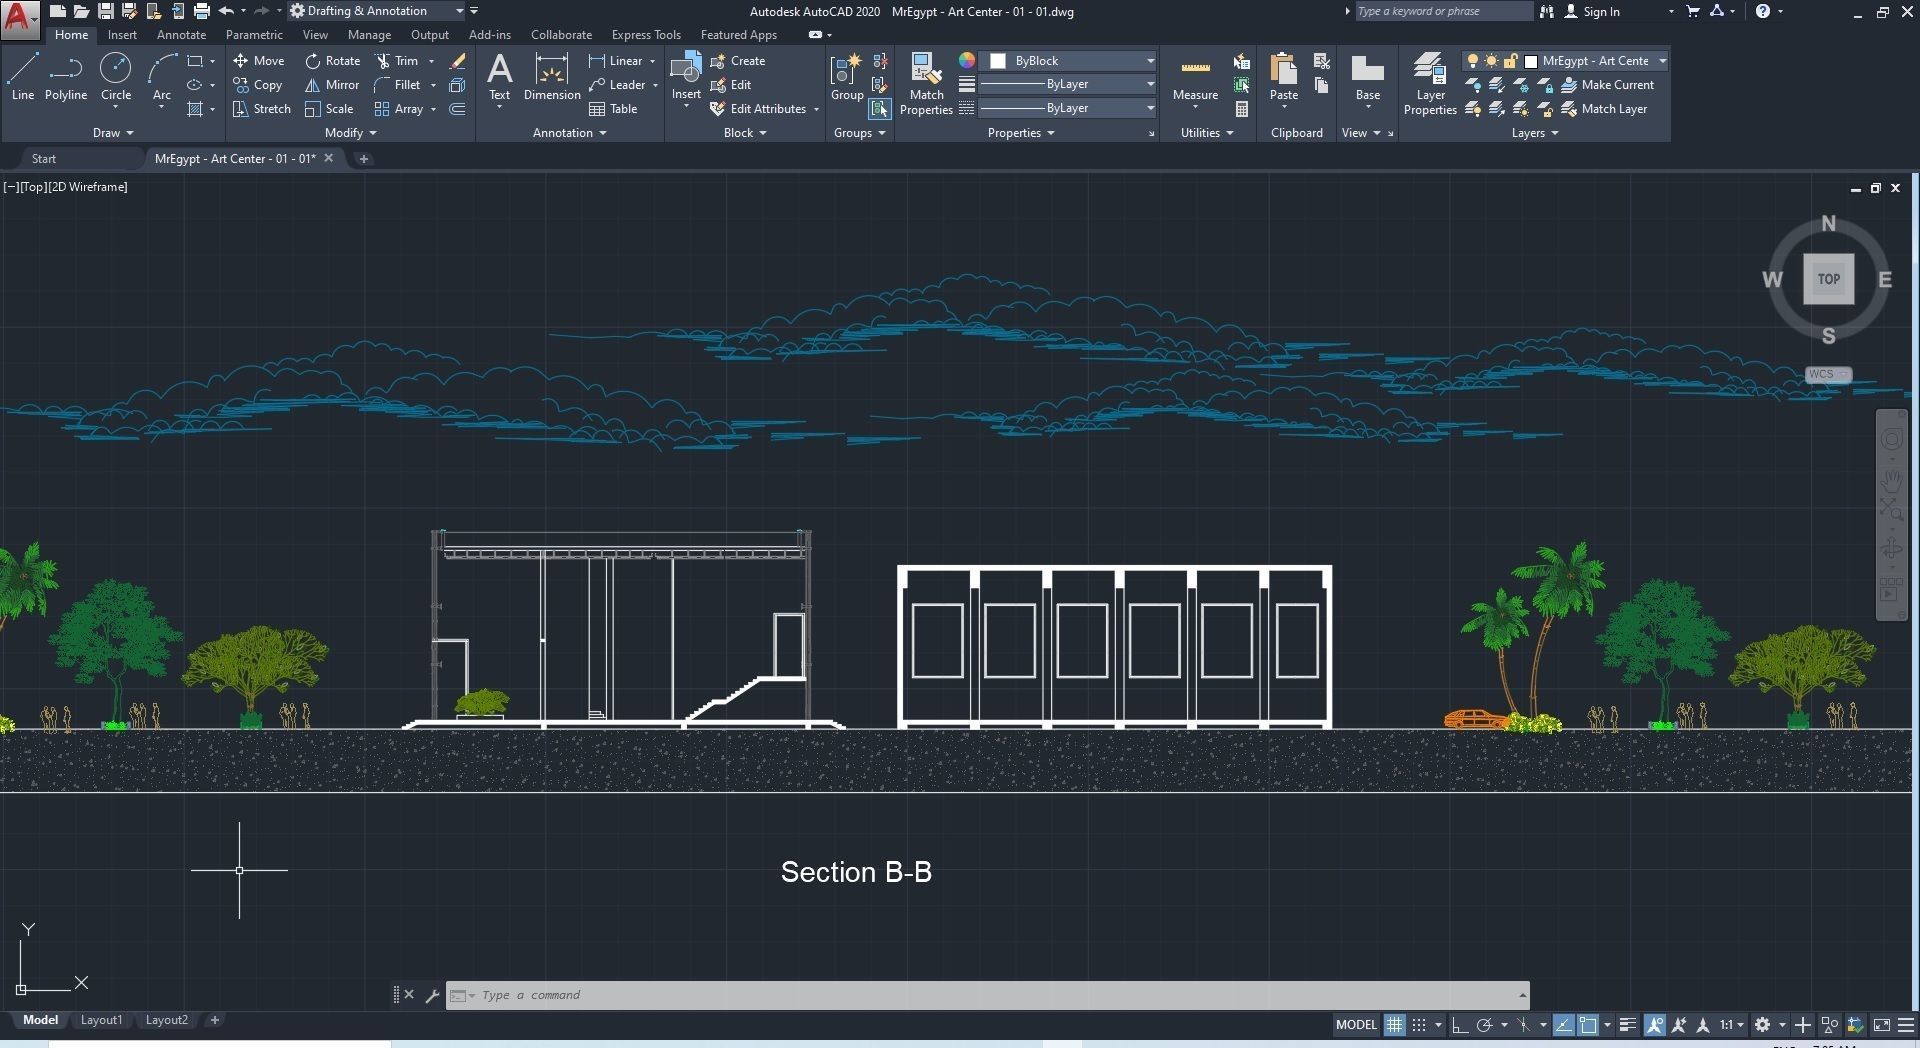Click the Move tool
This screenshot has height=1048, width=1920.
point(259,61)
